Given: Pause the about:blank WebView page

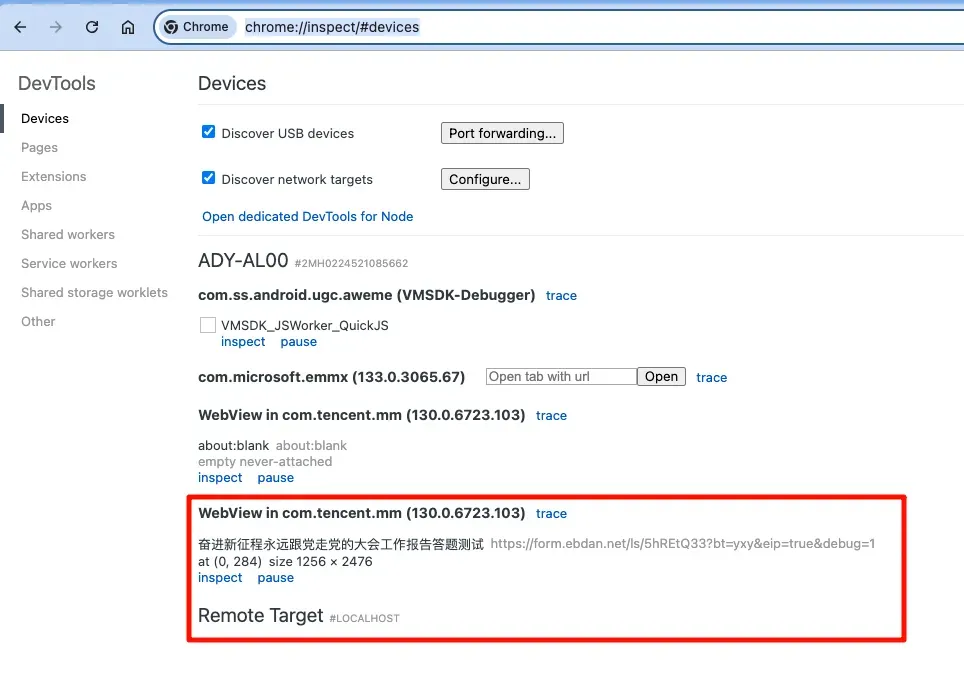Looking at the screenshot, I should tap(275, 478).
